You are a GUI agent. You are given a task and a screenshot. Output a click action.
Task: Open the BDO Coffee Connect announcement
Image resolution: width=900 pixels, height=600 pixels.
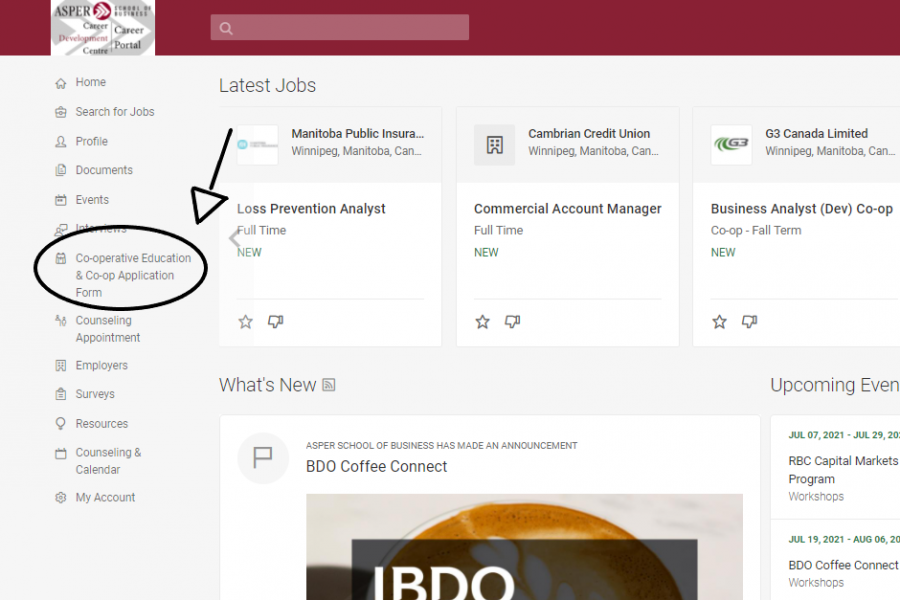click(376, 466)
